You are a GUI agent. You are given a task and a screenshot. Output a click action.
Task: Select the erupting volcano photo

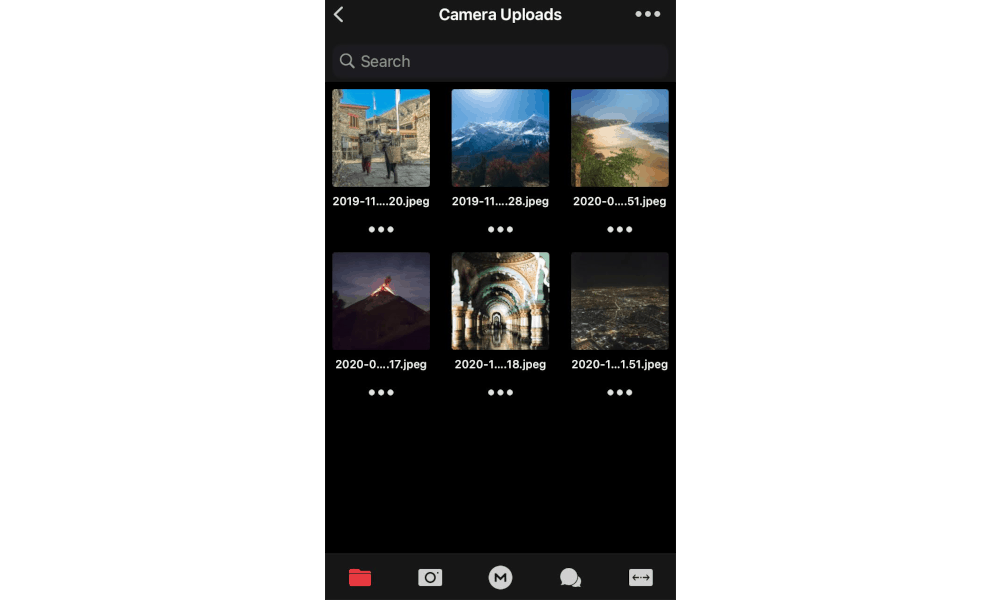pyautogui.click(x=381, y=301)
